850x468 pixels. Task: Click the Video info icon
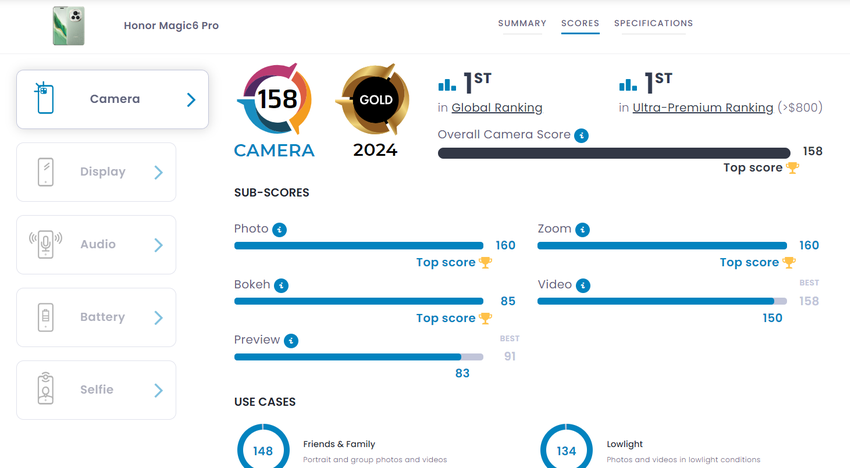(582, 285)
